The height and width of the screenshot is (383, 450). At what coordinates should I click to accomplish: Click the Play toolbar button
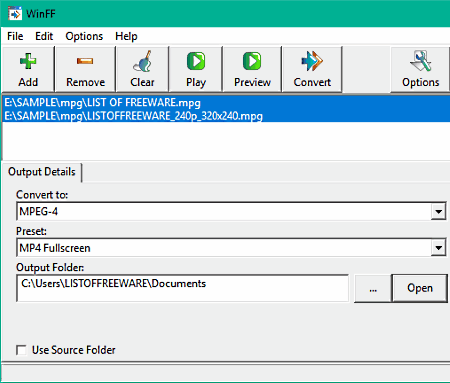click(196, 69)
